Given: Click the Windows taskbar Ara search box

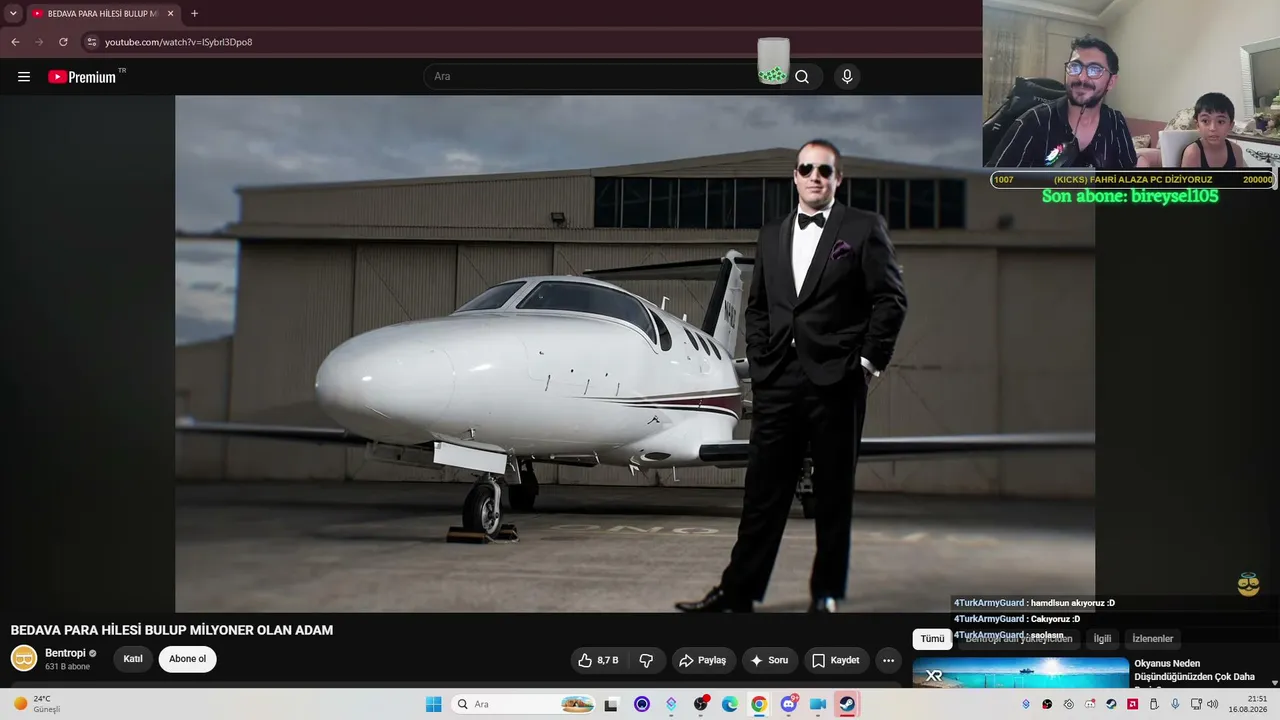Looking at the screenshot, I should click(526, 704).
